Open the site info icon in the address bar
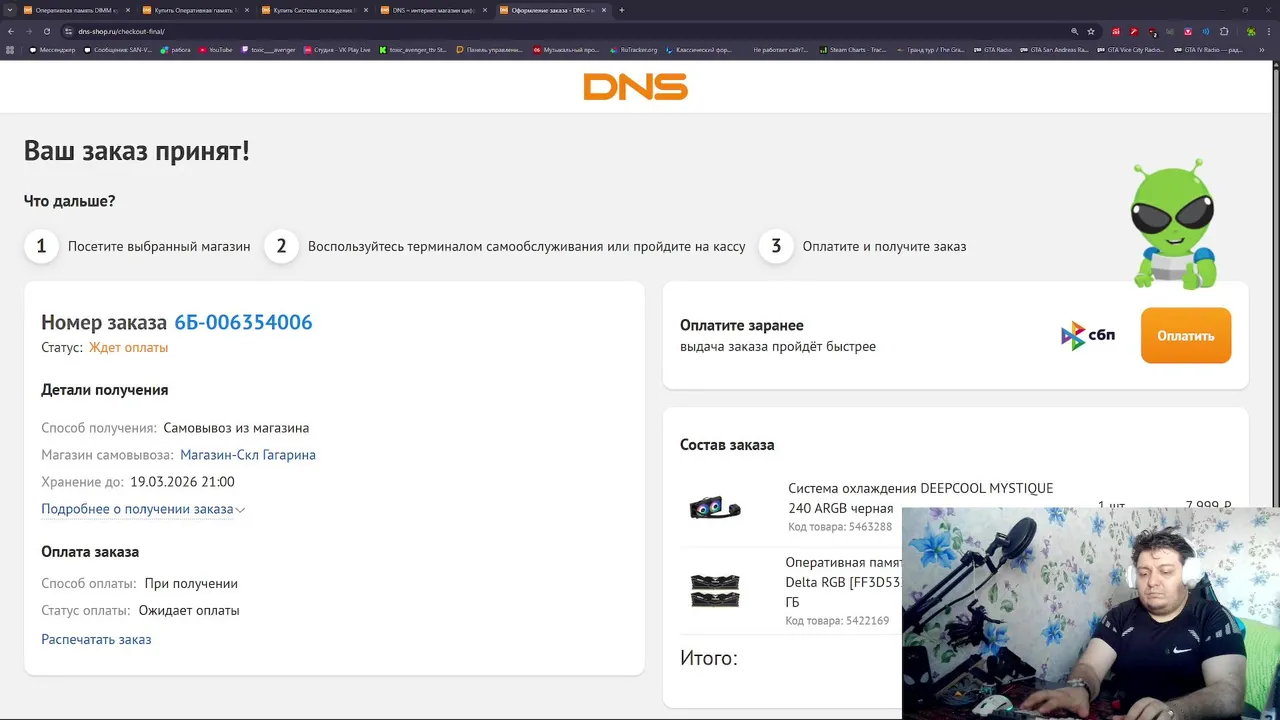The height and width of the screenshot is (720, 1280). click(68, 31)
